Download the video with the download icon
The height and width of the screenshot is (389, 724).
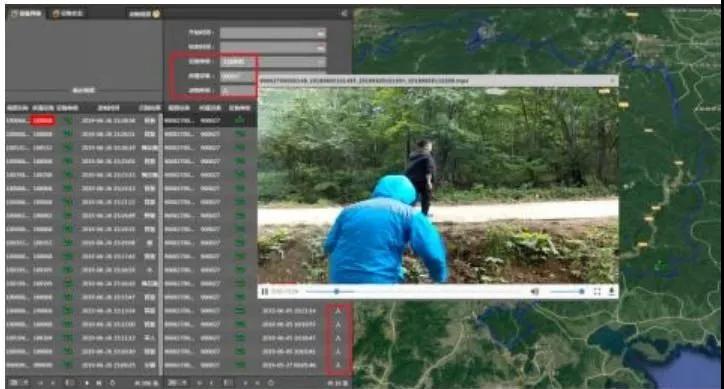click(611, 292)
